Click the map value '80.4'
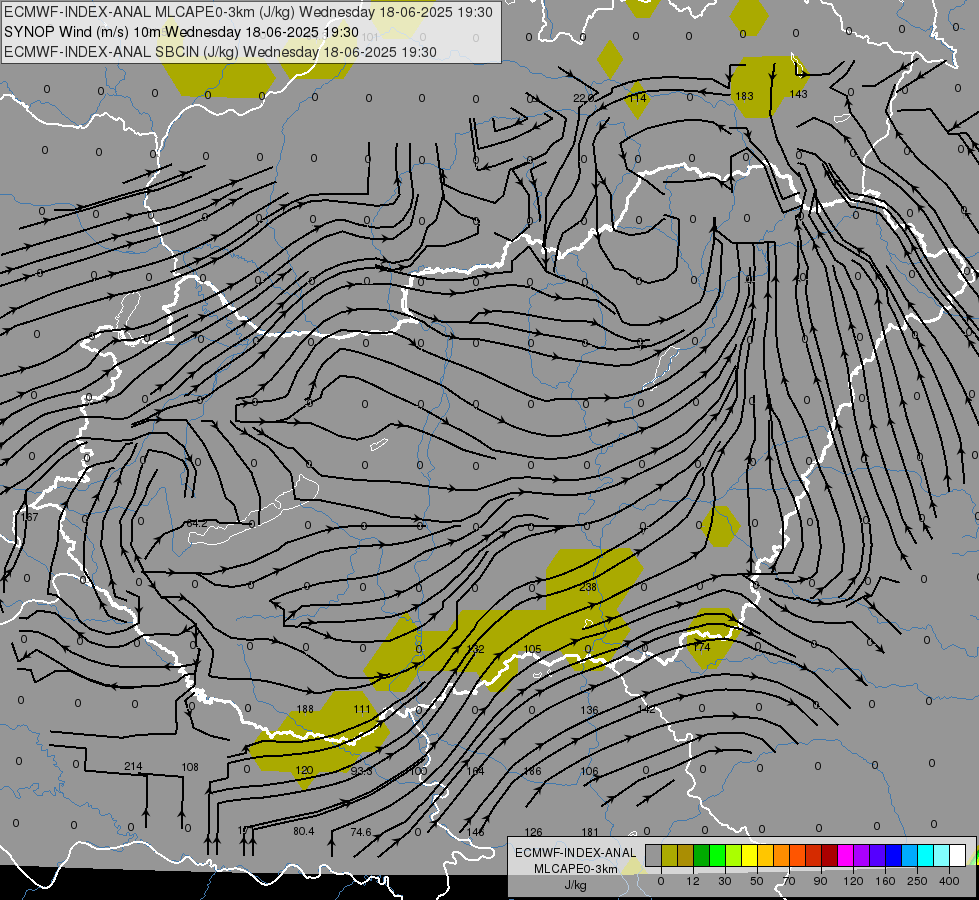 coord(303,831)
